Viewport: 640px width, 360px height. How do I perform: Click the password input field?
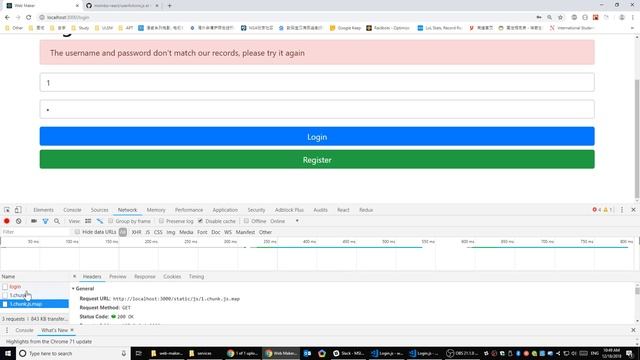(317, 109)
